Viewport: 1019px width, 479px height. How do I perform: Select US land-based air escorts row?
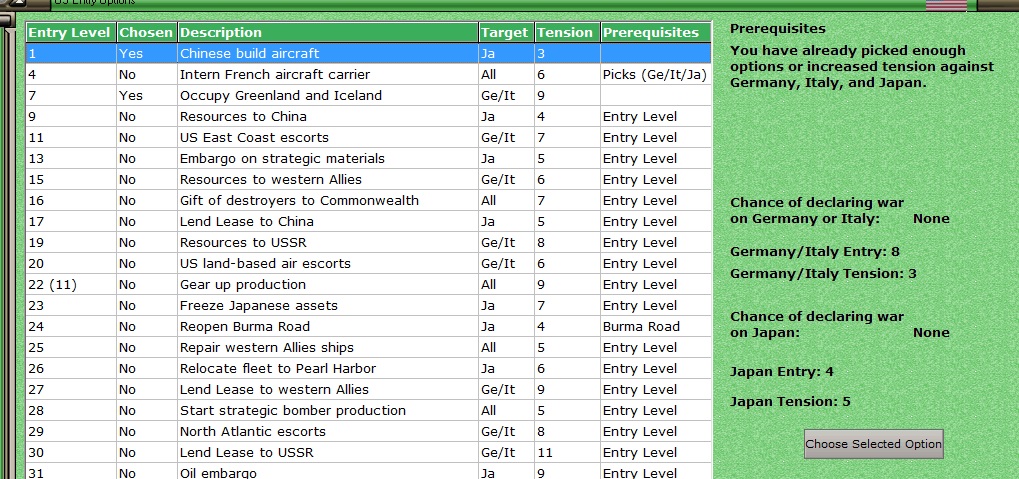point(368,263)
